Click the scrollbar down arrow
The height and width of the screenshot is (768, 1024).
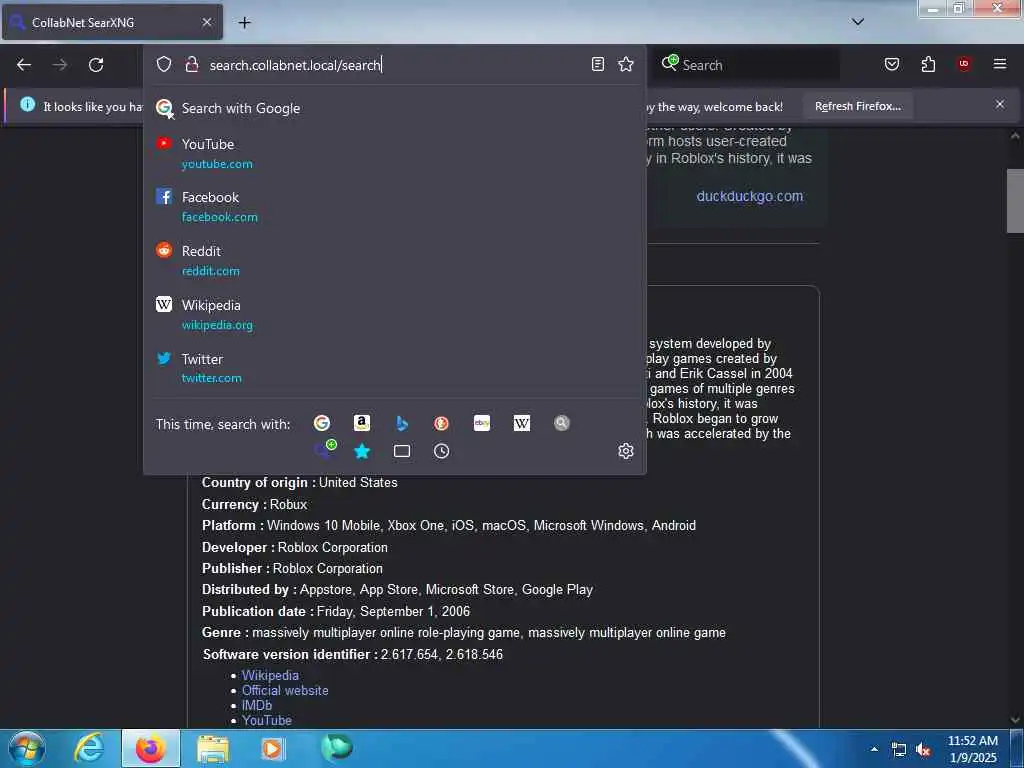pyautogui.click(x=1014, y=719)
